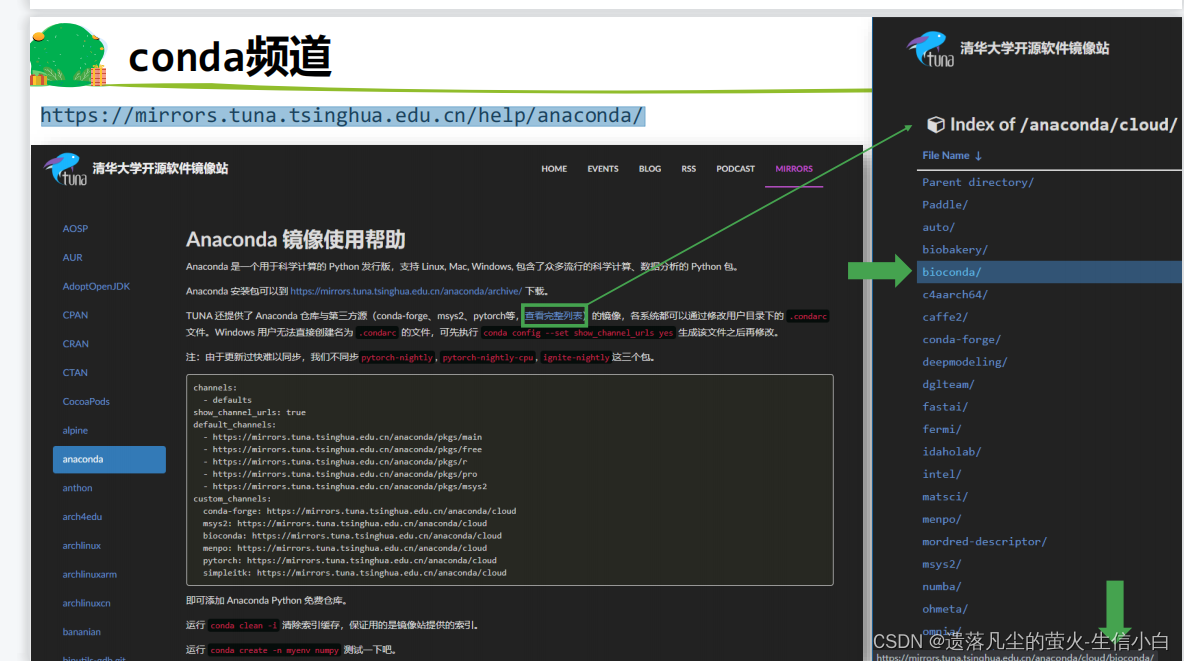1184x661 pixels.
Task: Click the conda create -n myenv numpy command
Action: point(274,650)
